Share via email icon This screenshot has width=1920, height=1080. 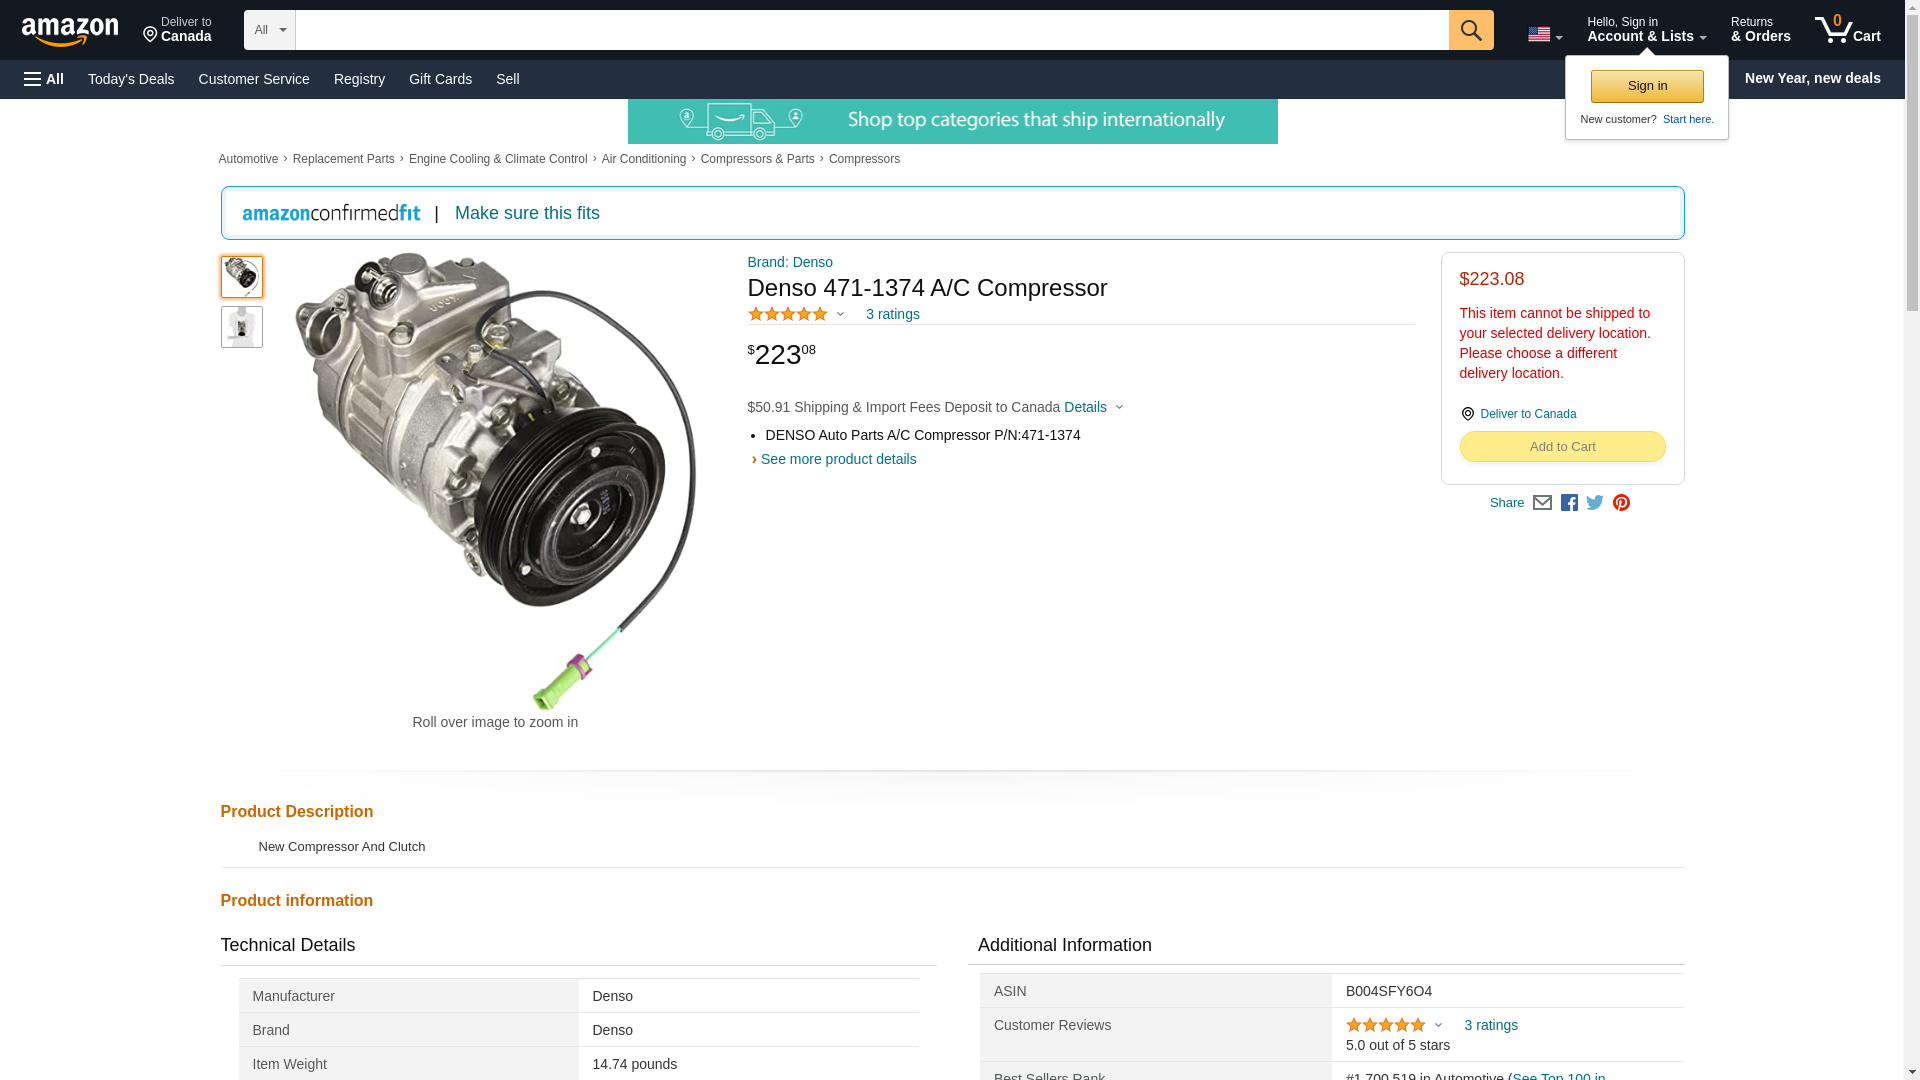click(x=1542, y=503)
